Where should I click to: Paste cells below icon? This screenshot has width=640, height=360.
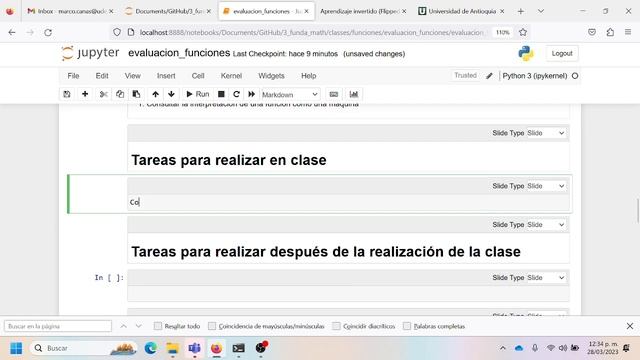(136, 94)
